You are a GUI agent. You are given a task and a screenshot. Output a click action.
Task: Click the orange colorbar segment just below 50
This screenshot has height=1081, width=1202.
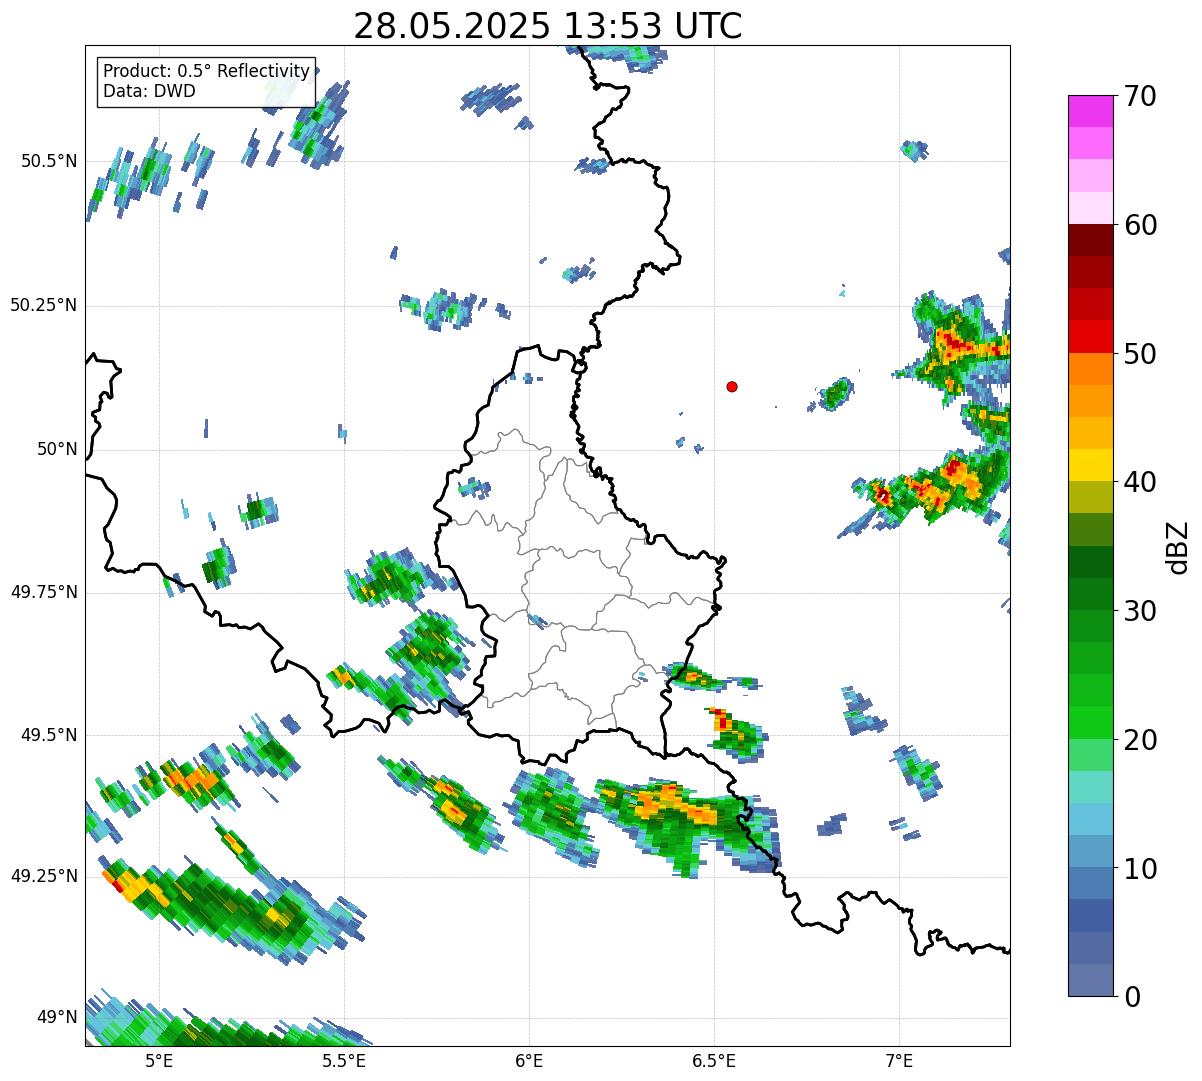pos(1091,369)
